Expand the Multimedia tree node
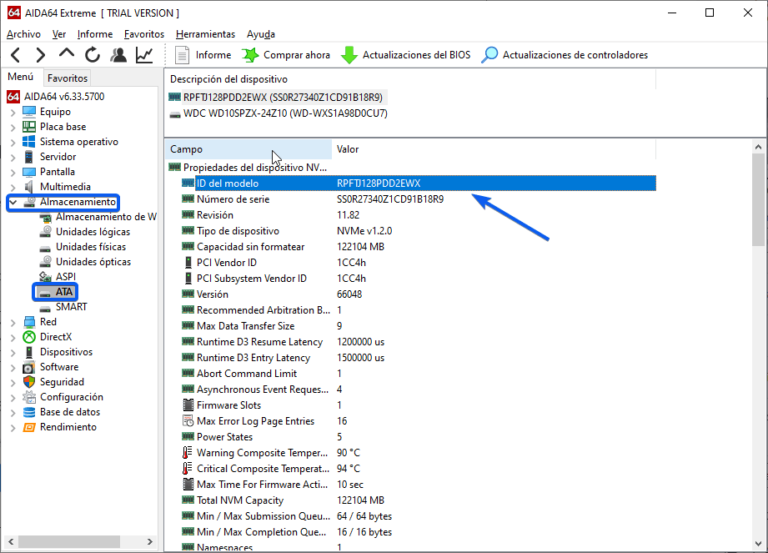The height and width of the screenshot is (553, 768). pyautogui.click(x=13, y=187)
